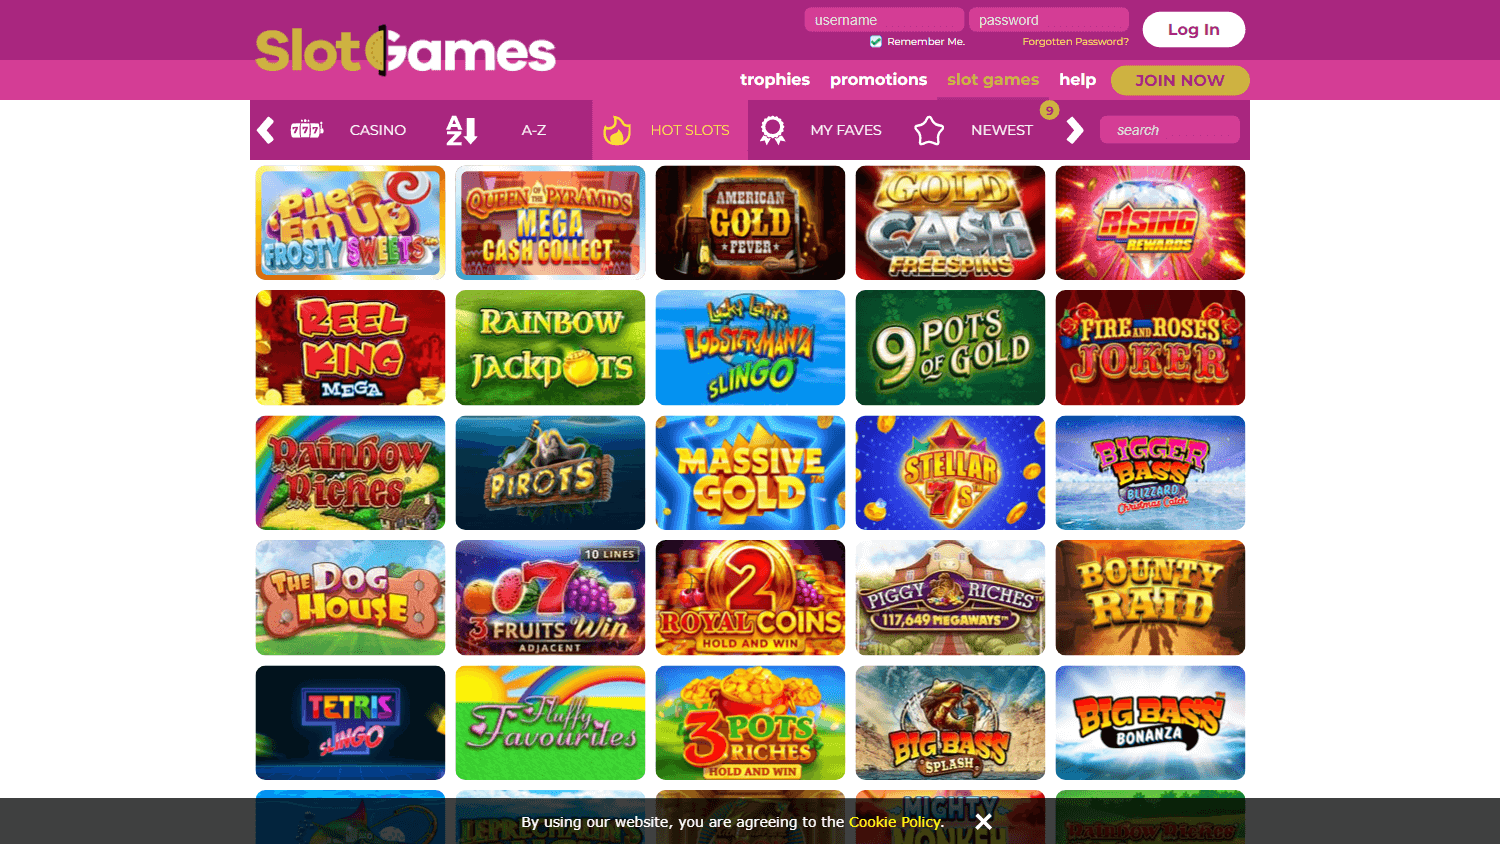Open the 9 Pots of Gold game thumbnail
The image size is (1500, 844).
pyautogui.click(x=950, y=348)
